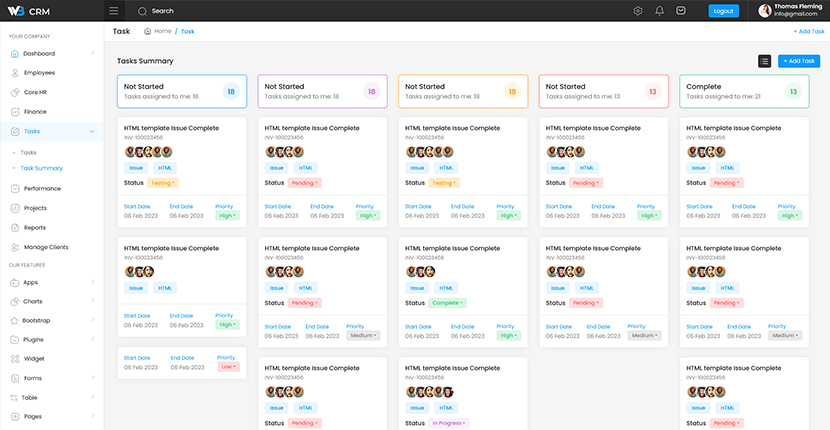Click the blue Logout button
Screen dimensions: 830x430
[x=724, y=11]
